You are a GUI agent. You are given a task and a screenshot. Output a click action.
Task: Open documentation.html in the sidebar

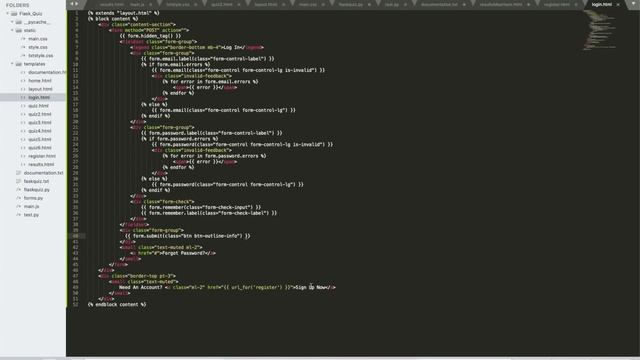click(47, 72)
